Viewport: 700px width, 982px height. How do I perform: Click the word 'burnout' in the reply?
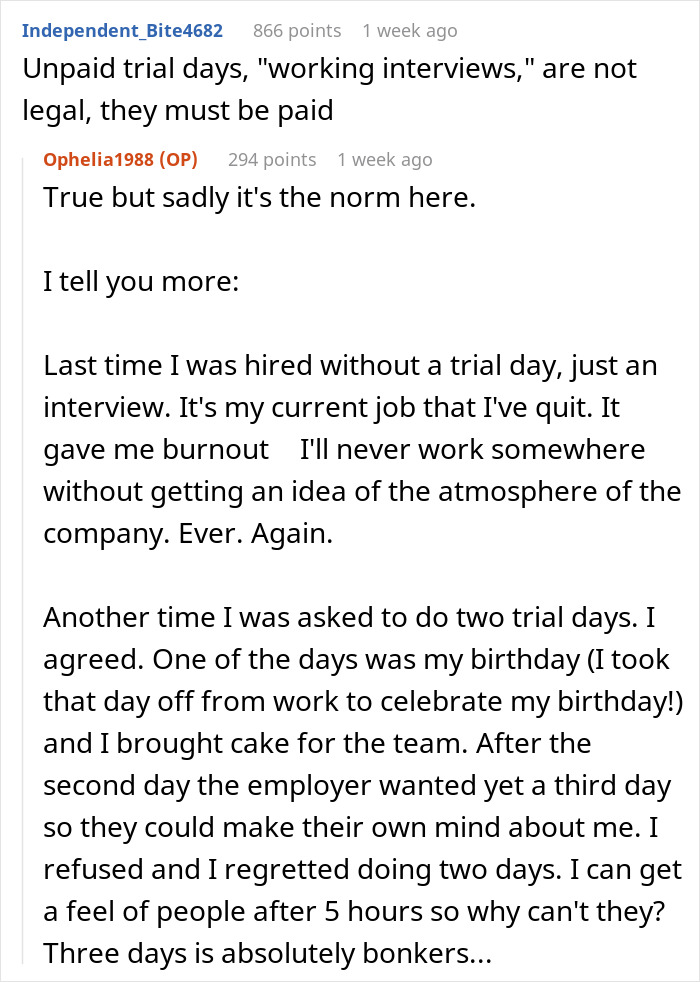point(227,450)
